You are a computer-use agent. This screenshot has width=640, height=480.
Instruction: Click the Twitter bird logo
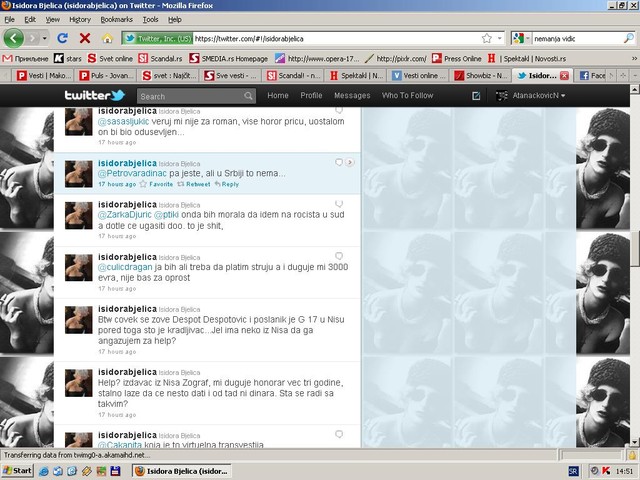click(93, 95)
